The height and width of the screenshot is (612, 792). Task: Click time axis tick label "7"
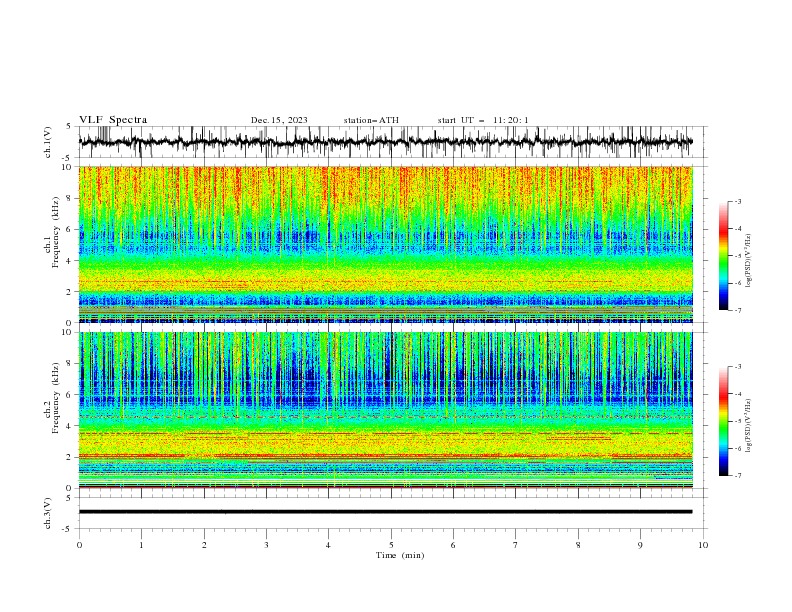pos(516,545)
